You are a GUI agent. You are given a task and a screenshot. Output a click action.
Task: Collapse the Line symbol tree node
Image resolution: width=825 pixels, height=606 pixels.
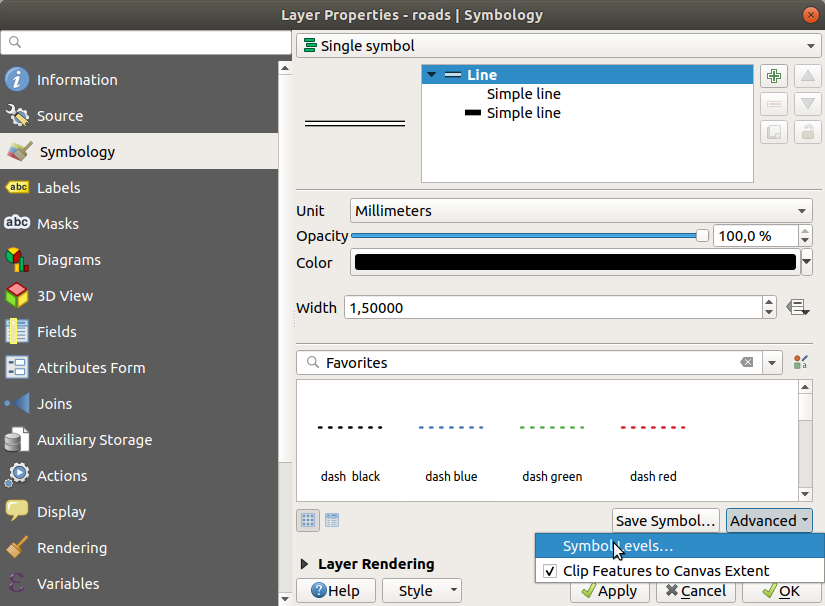431,75
